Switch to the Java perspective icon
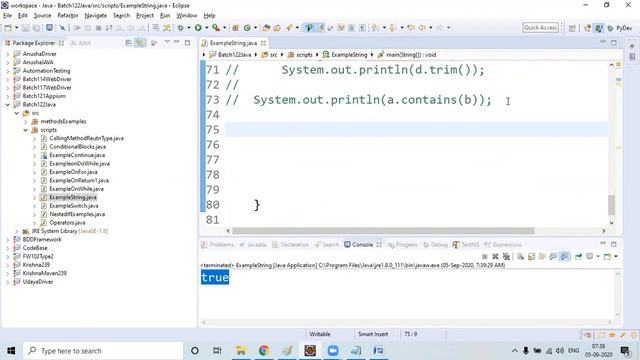This screenshot has height=360, width=640. tap(598, 28)
